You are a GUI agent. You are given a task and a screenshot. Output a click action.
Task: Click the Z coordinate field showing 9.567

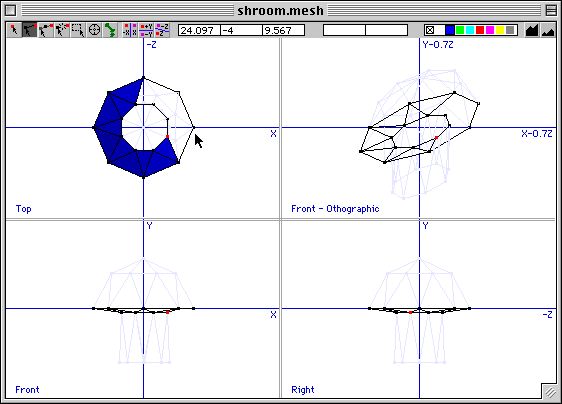click(x=284, y=30)
